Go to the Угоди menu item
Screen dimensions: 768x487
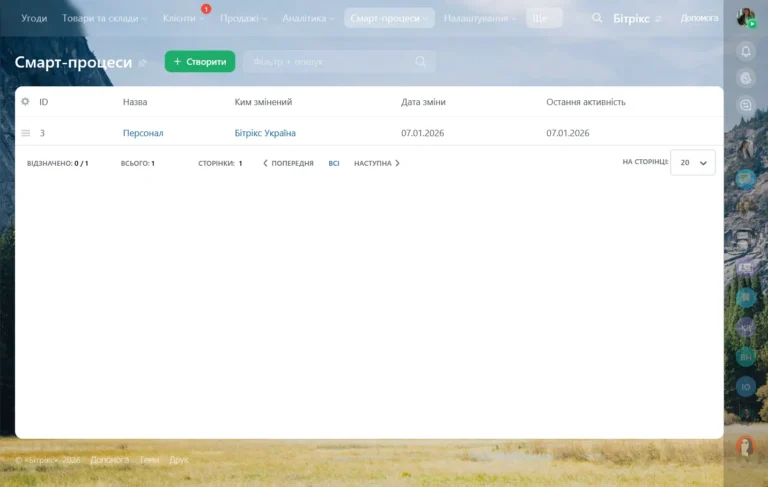pyautogui.click(x=34, y=18)
